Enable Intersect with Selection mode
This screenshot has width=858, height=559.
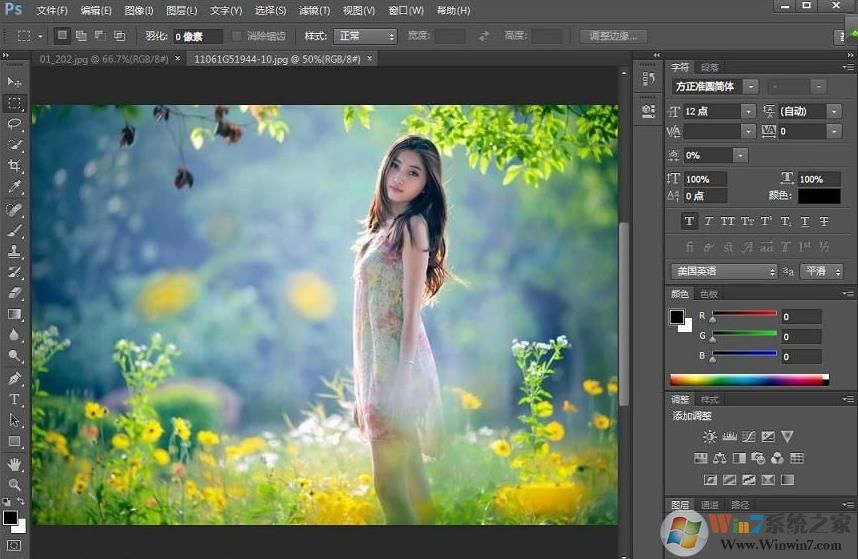pyautogui.click(x=119, y=36)
